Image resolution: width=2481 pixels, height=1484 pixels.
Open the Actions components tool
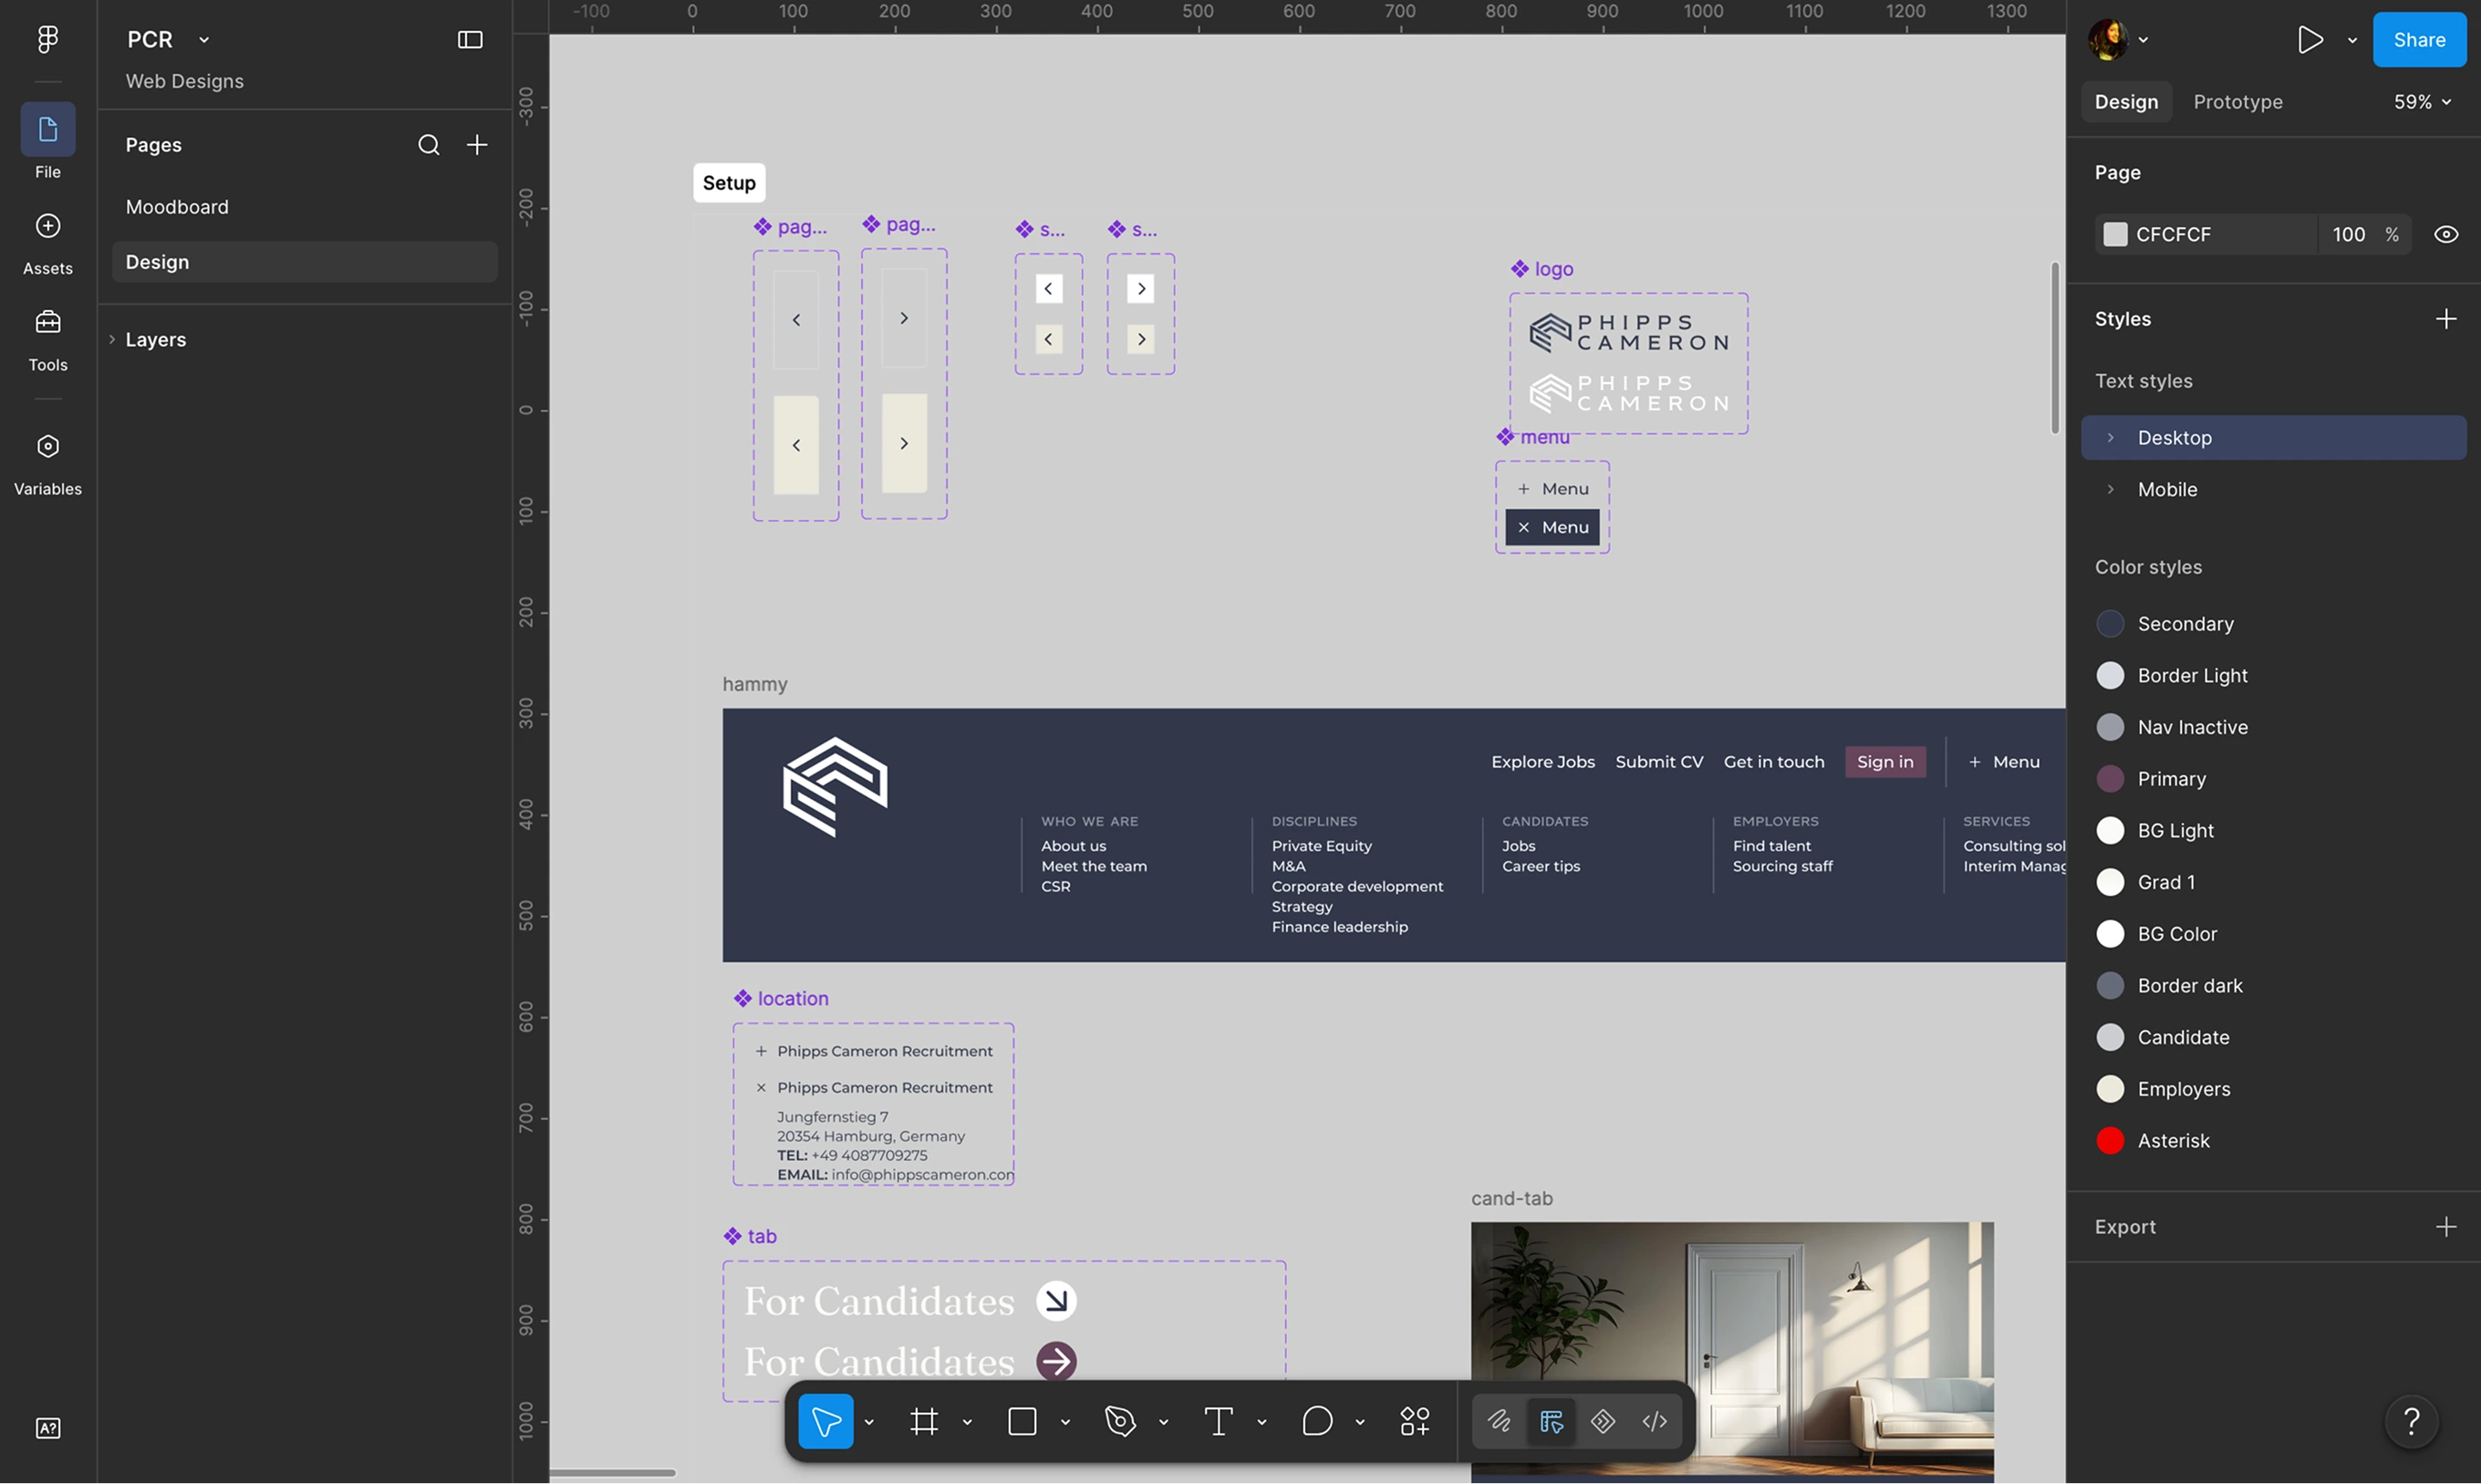point(1414,1421)
